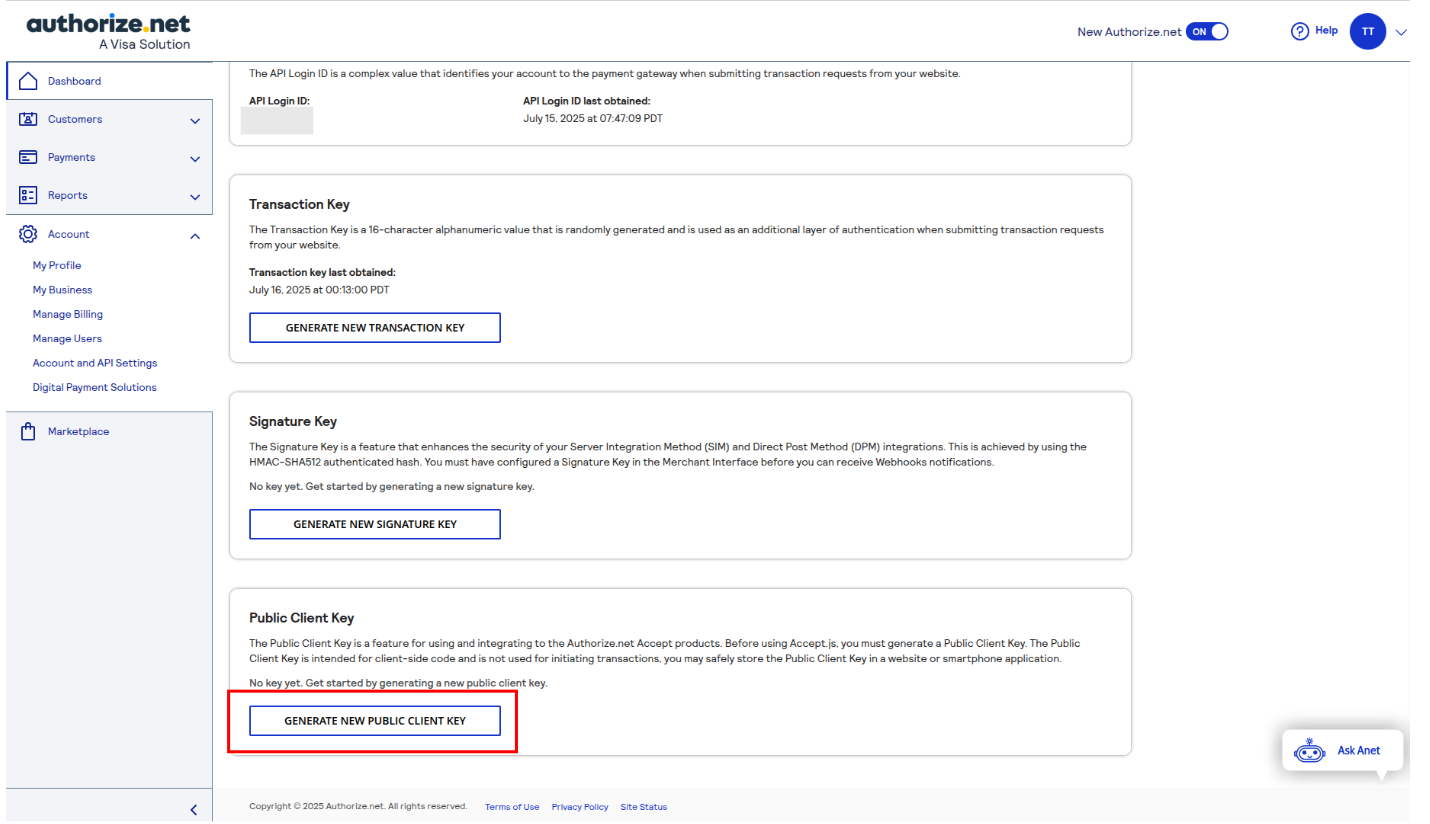The image size is (1430, 824).
Task: Select the Payments menu label
Action: pos(72,157)
